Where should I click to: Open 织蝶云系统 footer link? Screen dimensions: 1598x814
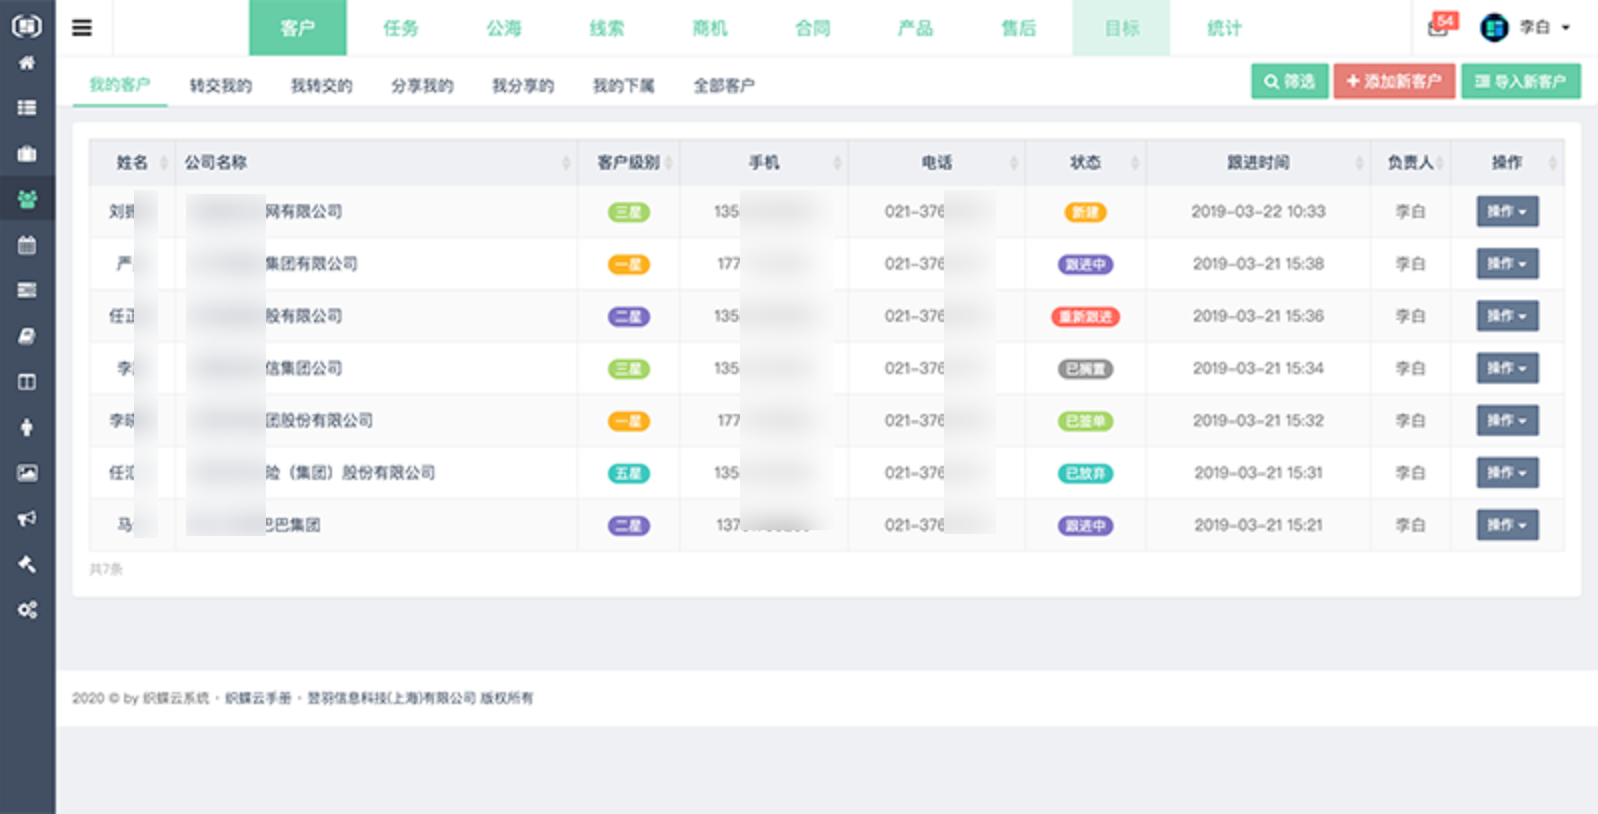(x=176, y=698)
